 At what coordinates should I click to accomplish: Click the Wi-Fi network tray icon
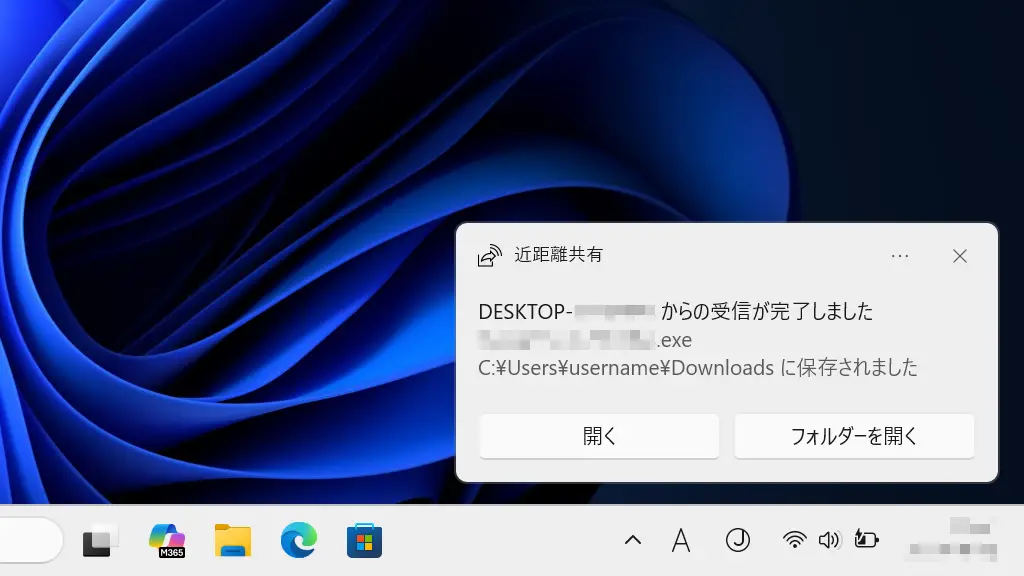(795, 541)
